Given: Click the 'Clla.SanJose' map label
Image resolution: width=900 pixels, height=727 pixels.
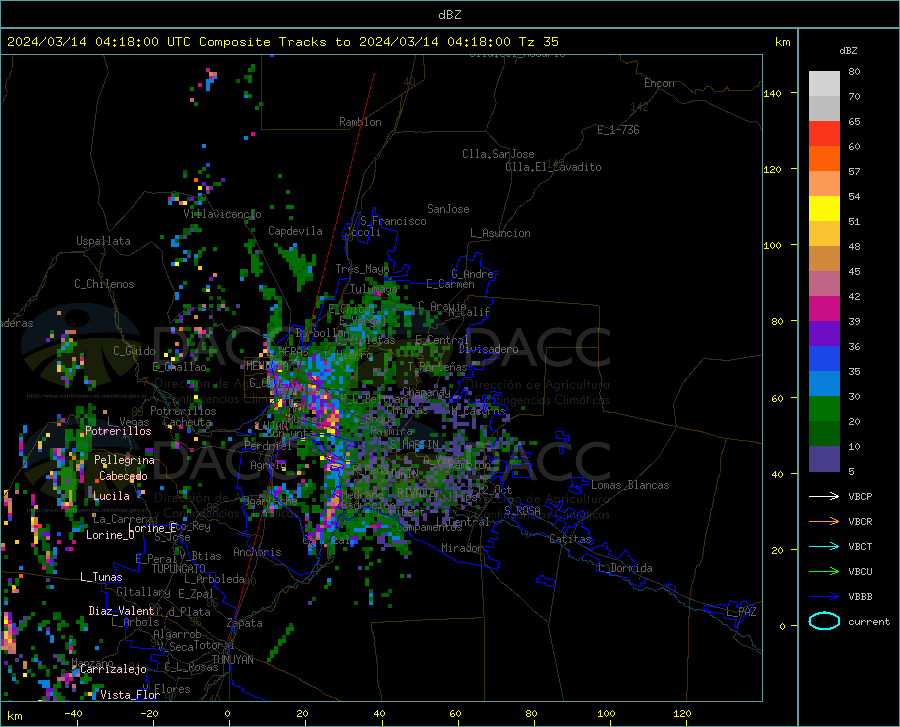Looking at the screenshot, I should 498,154.
